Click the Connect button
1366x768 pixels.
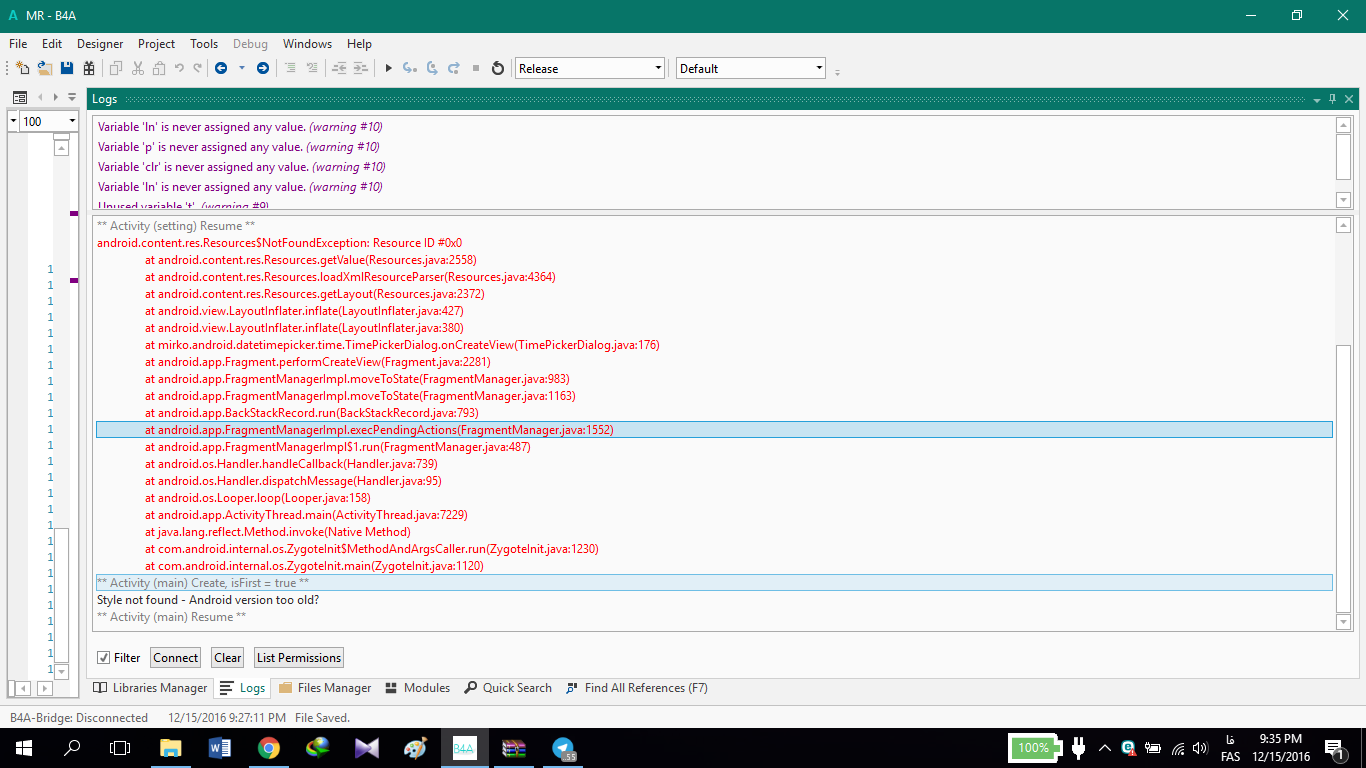(176, 658)
